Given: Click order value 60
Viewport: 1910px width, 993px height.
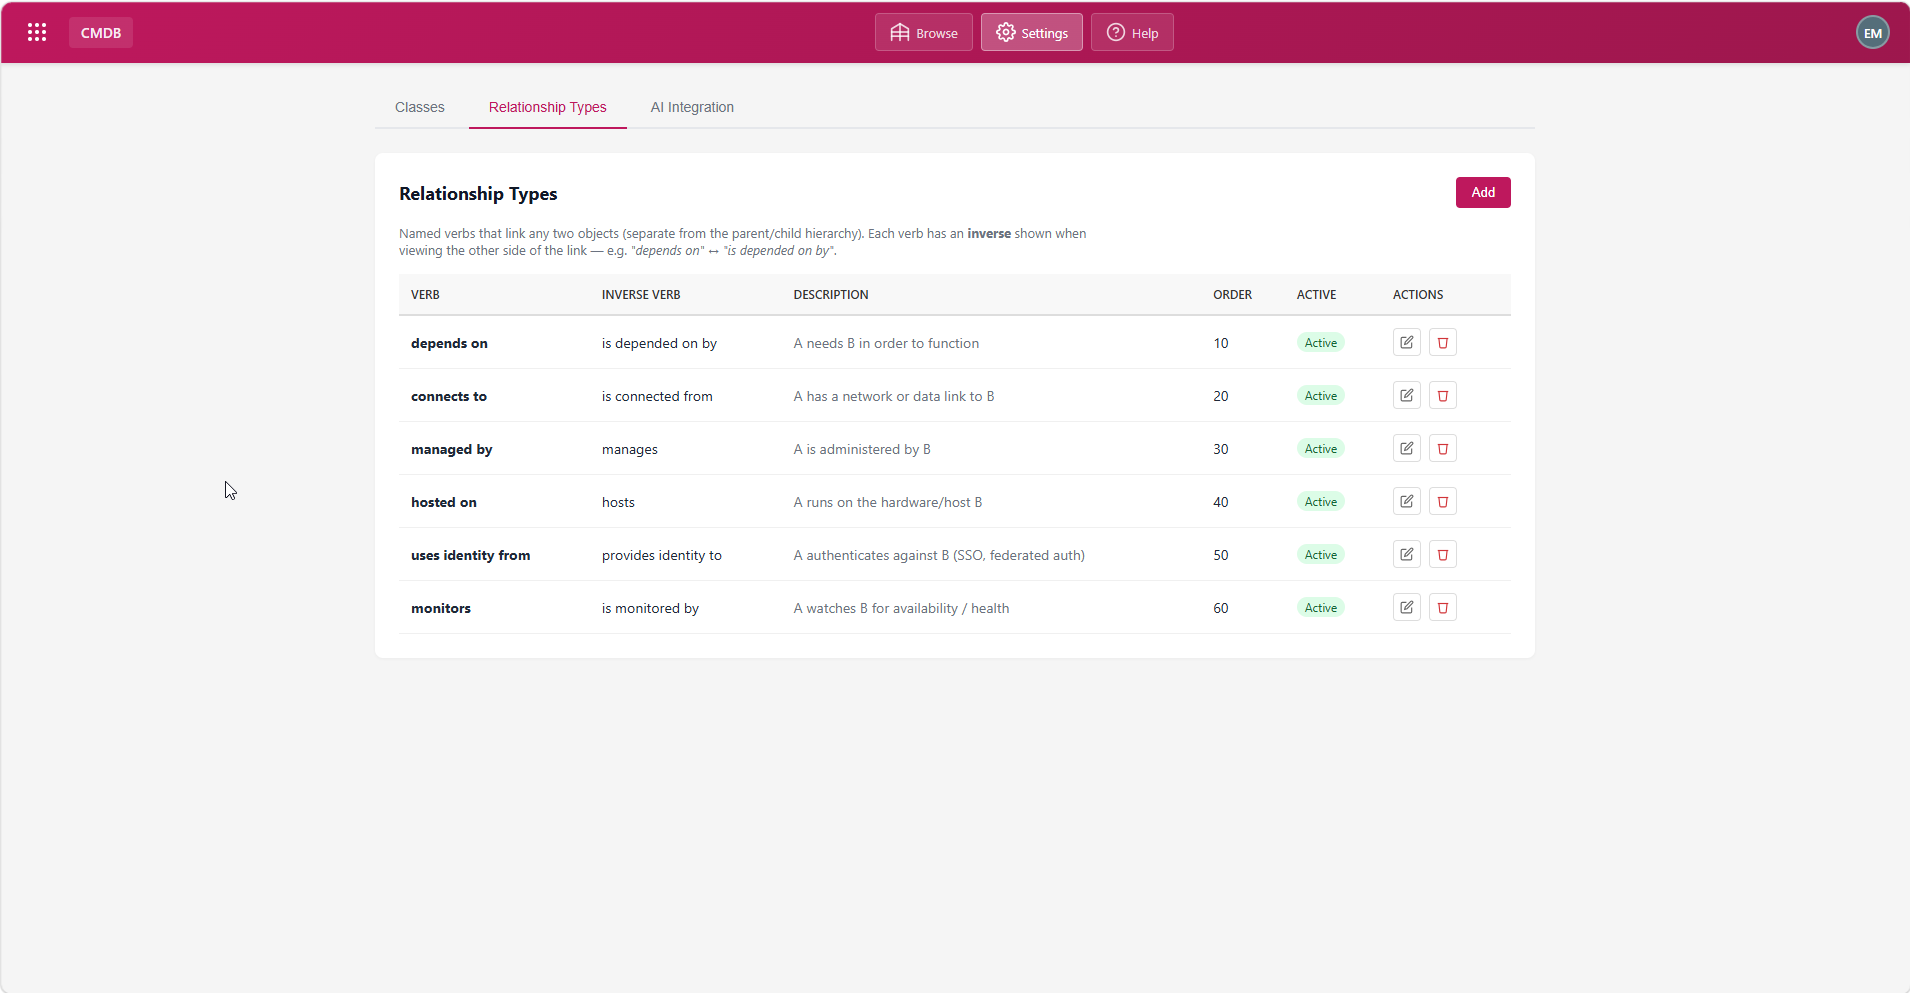Looking at the screenshot, I should point(1221,608).
